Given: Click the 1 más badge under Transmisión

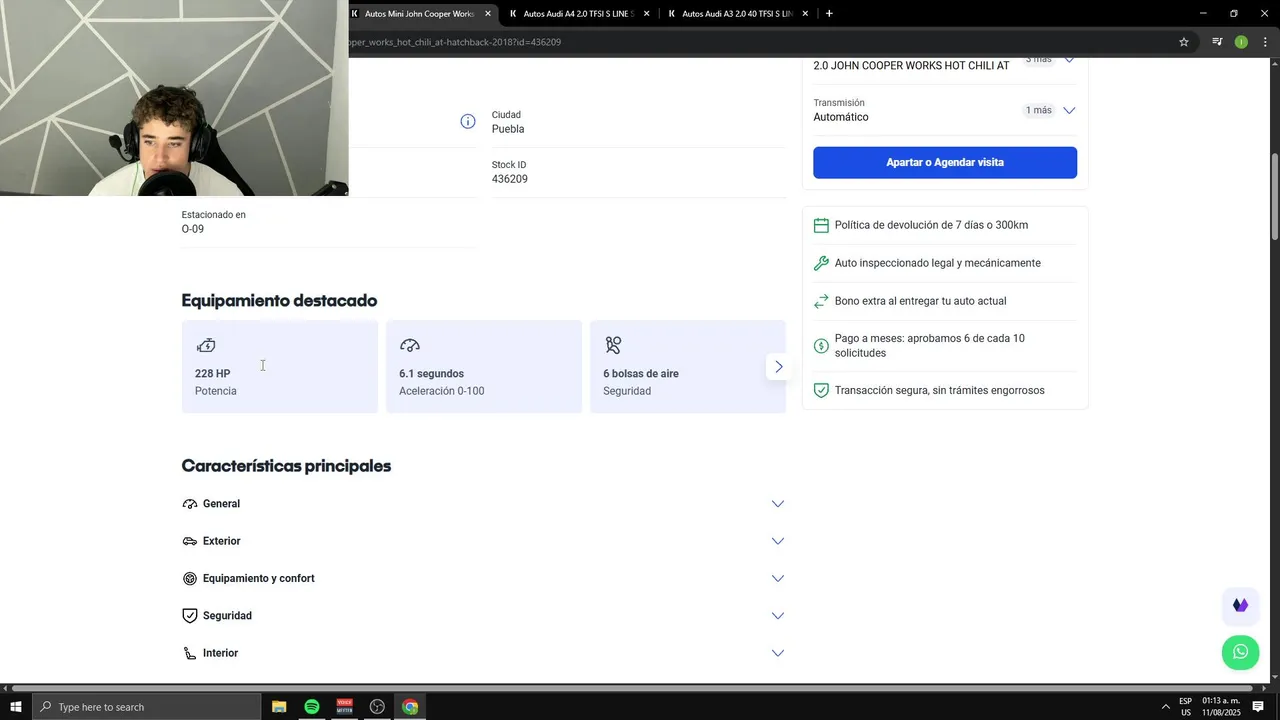Looking at the screenshot, I should [x=1038, y=110].
